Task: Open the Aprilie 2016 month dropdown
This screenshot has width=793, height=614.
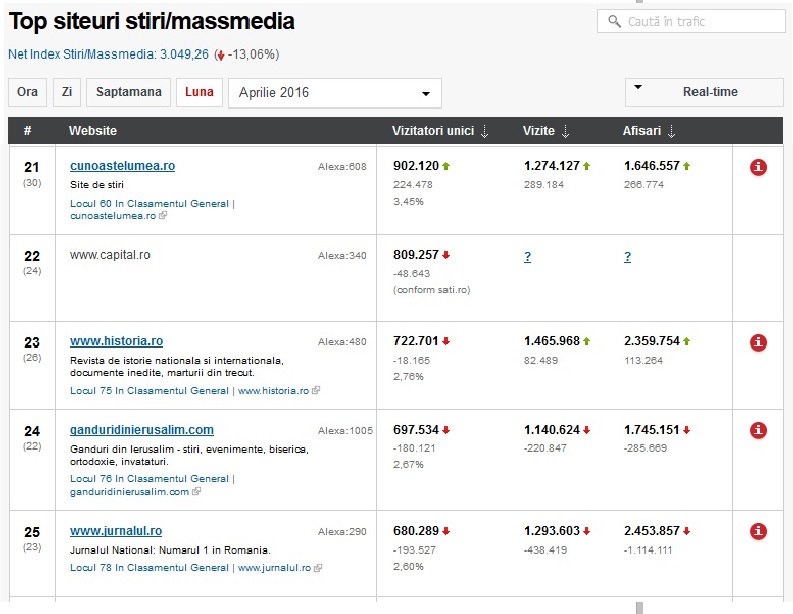Action: pyautogui.click(x=335, y=93)
